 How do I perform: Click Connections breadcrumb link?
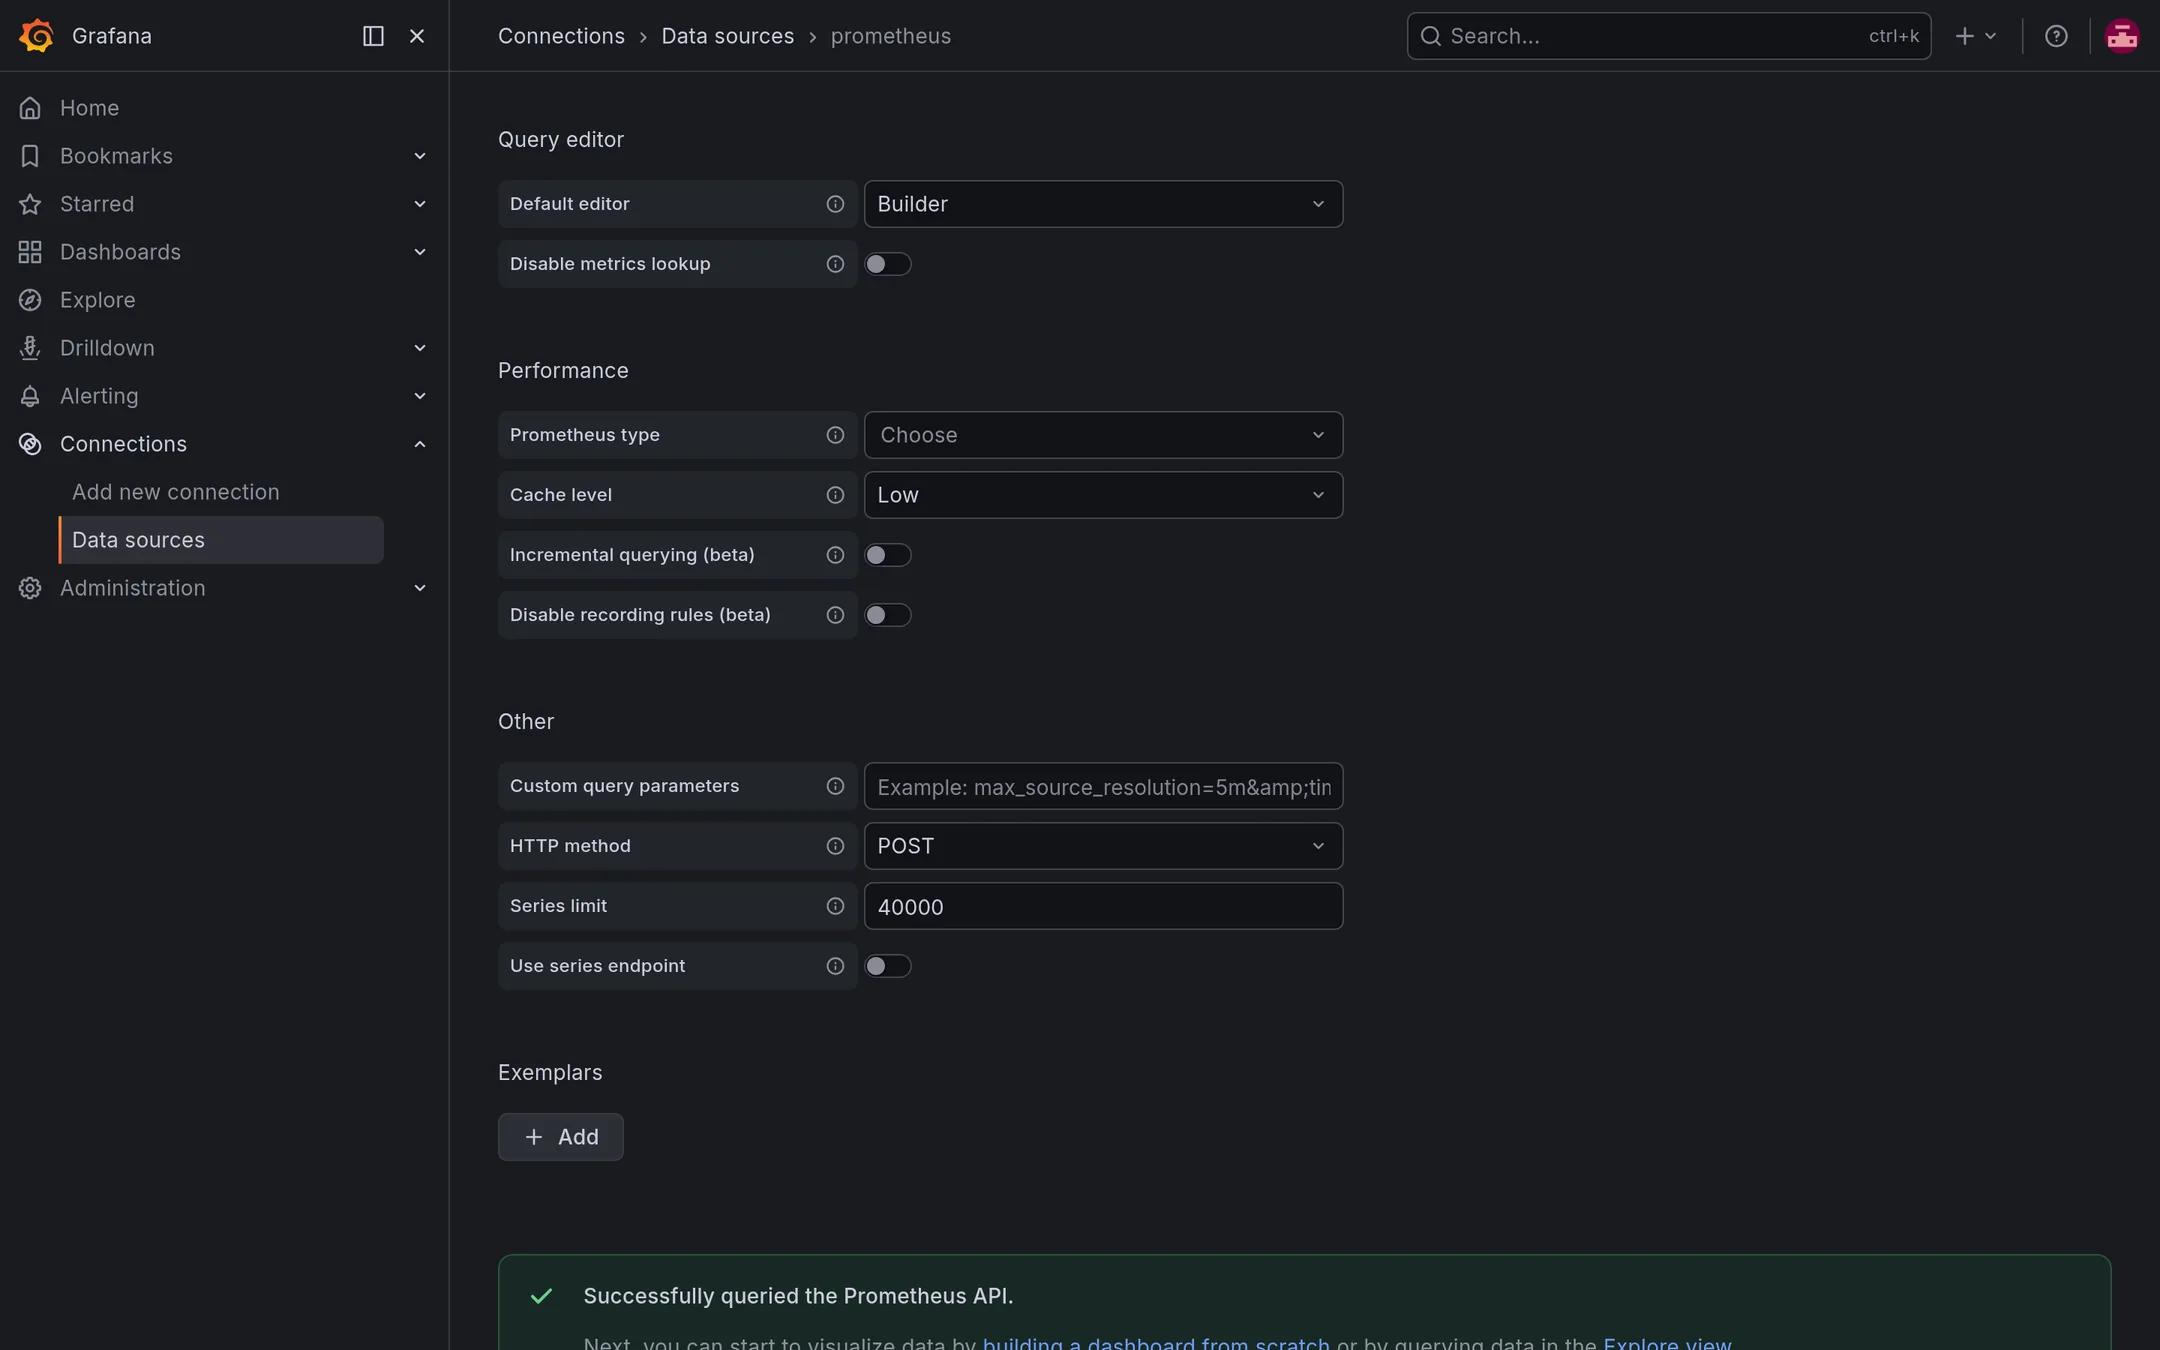coord(561,36)
